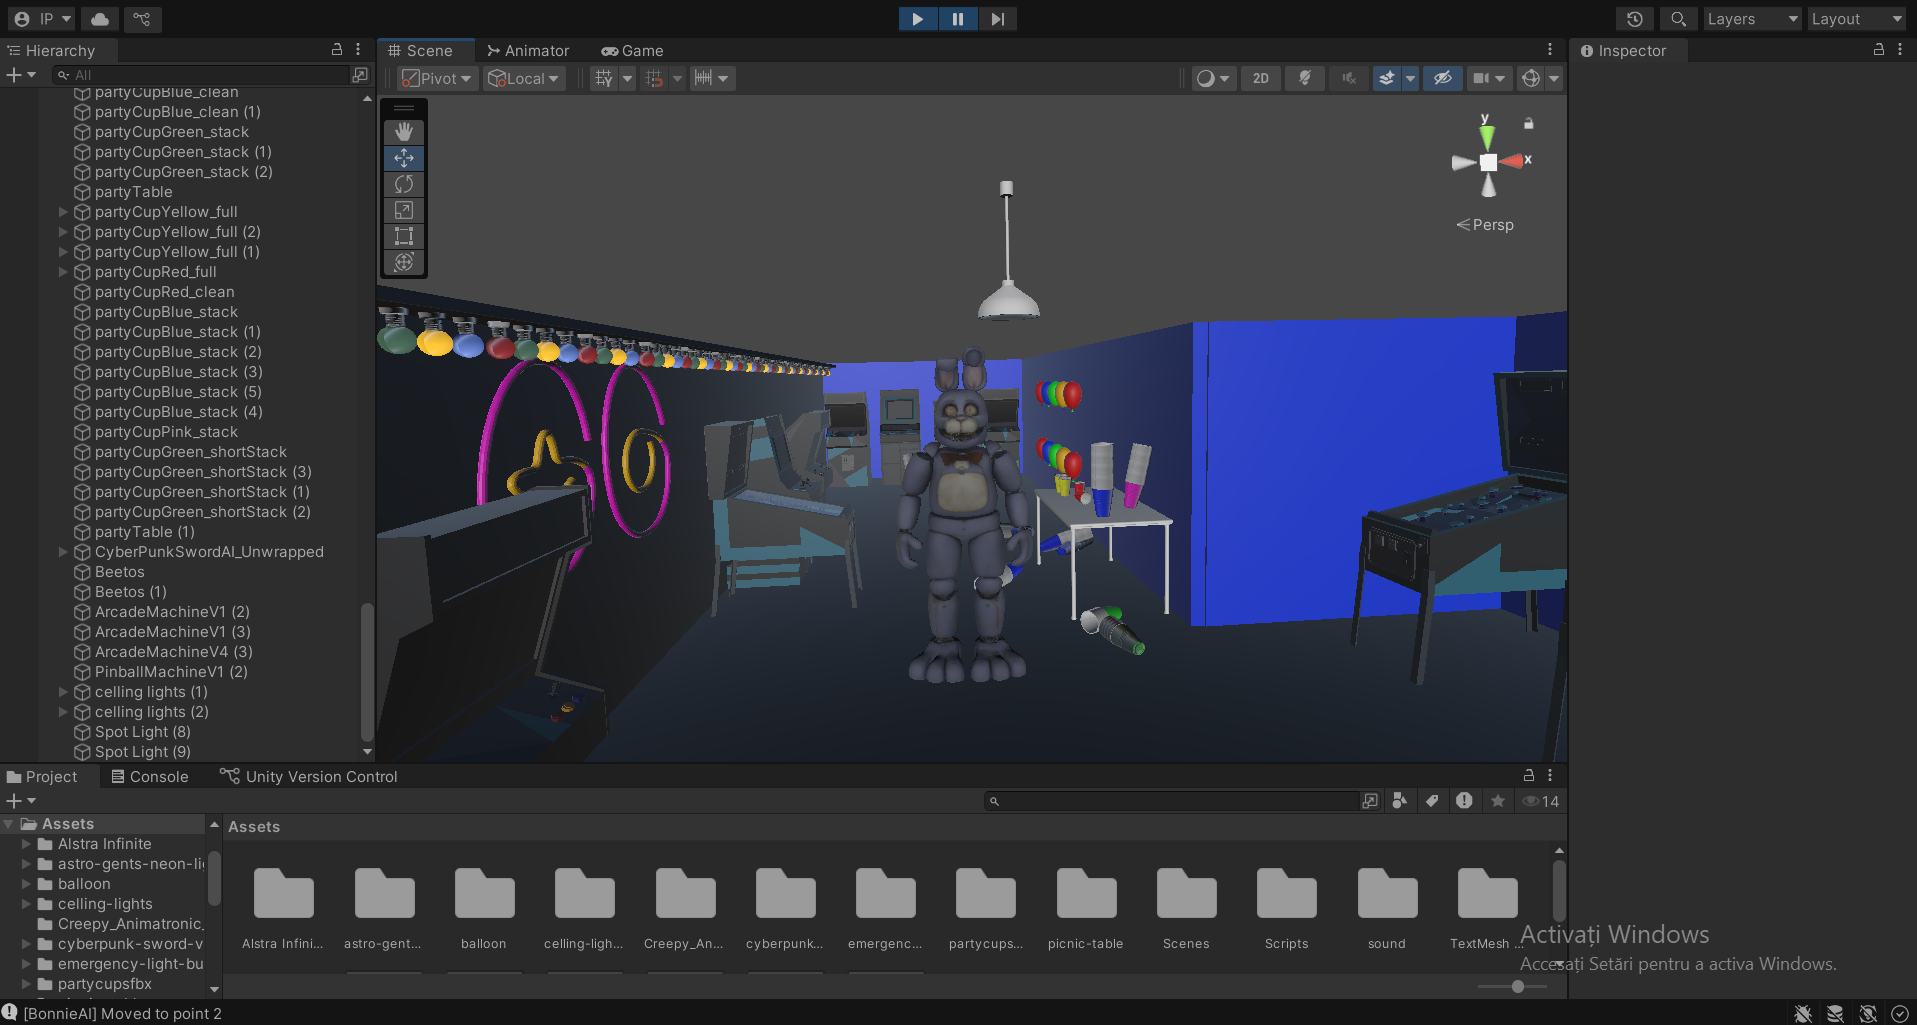
Task: Toggle favorites star filter in Project
Action: click(1497, 801)
